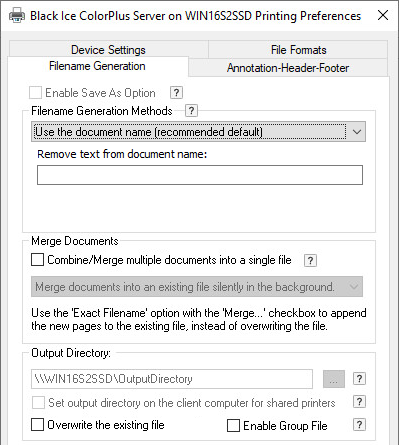
Task: Click the Remove text from document name field
Action: 200,175
